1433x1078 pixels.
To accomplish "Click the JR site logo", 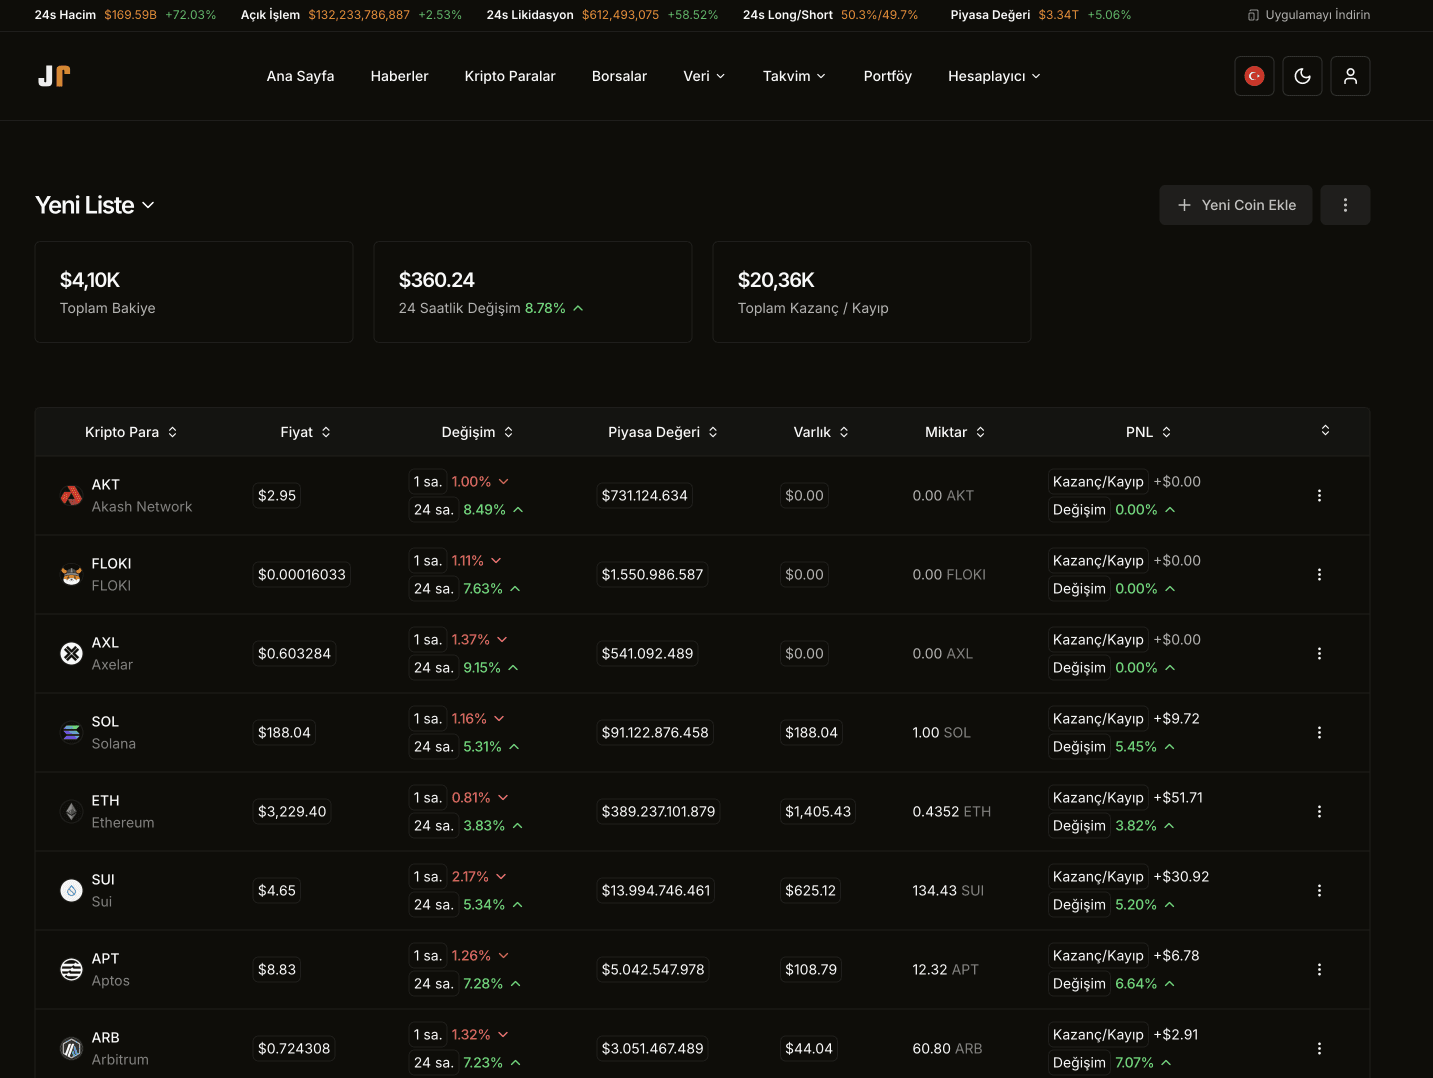I will tap(54, 76).
